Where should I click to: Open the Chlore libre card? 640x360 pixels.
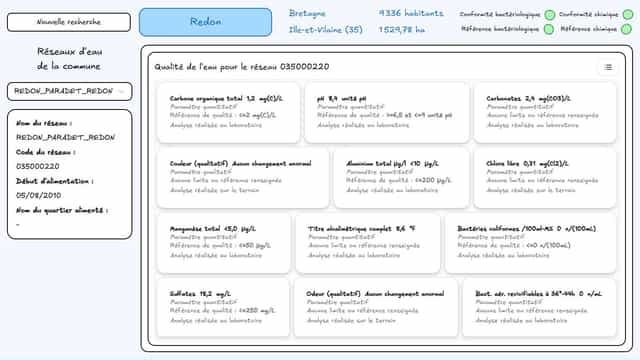click(545, 178)
